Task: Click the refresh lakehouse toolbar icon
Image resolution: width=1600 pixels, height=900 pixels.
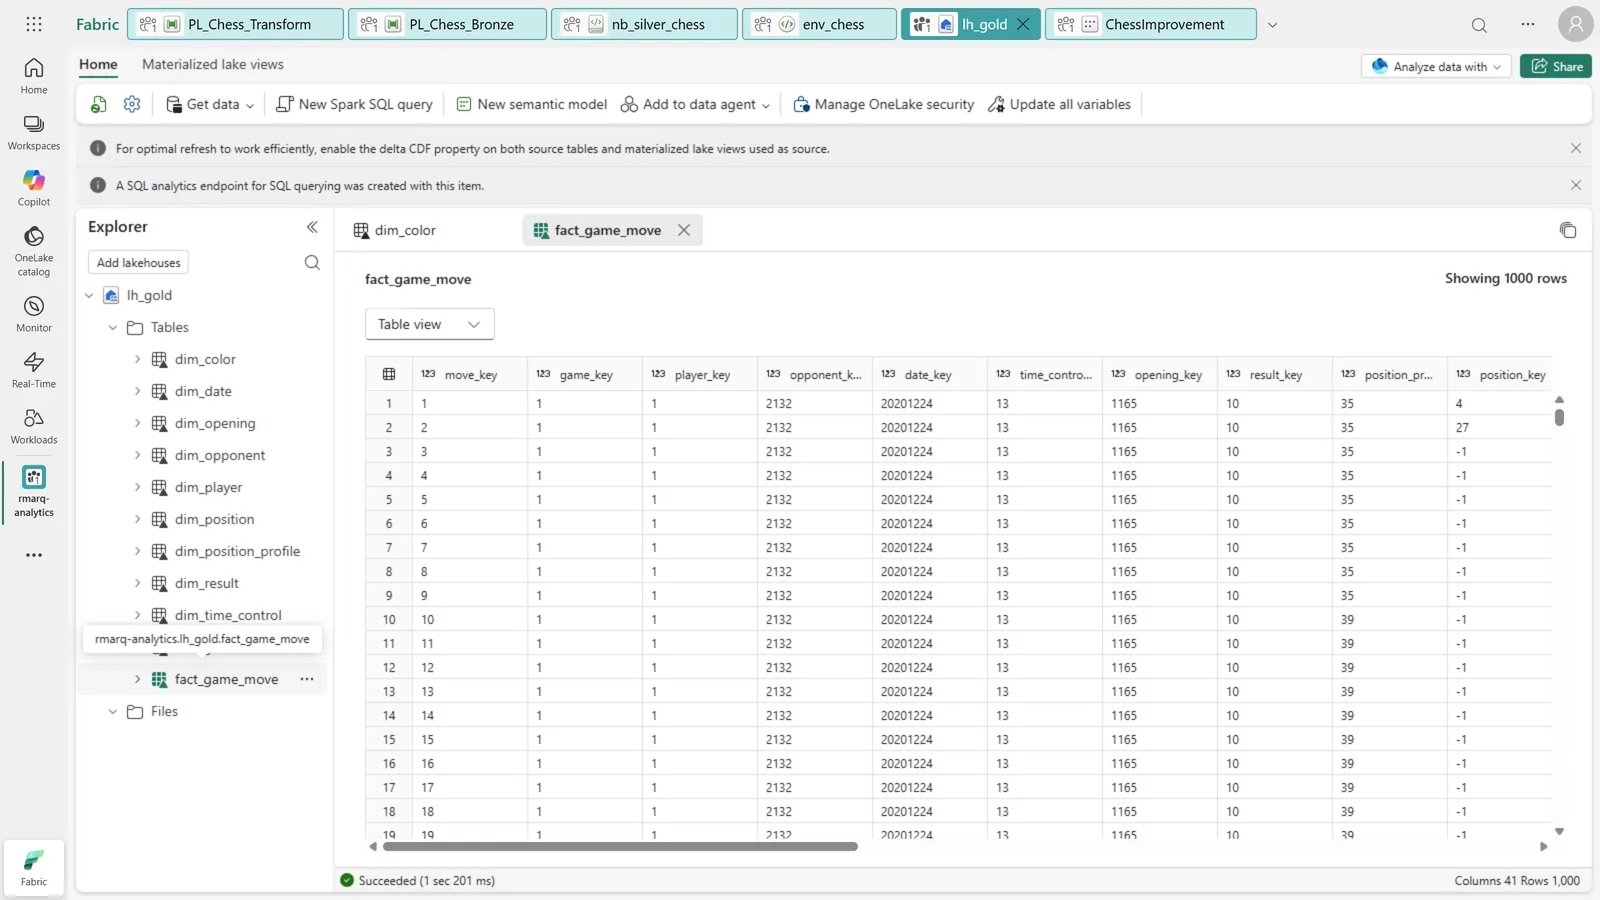Action: pyautogui.click(x=98, y=104)
